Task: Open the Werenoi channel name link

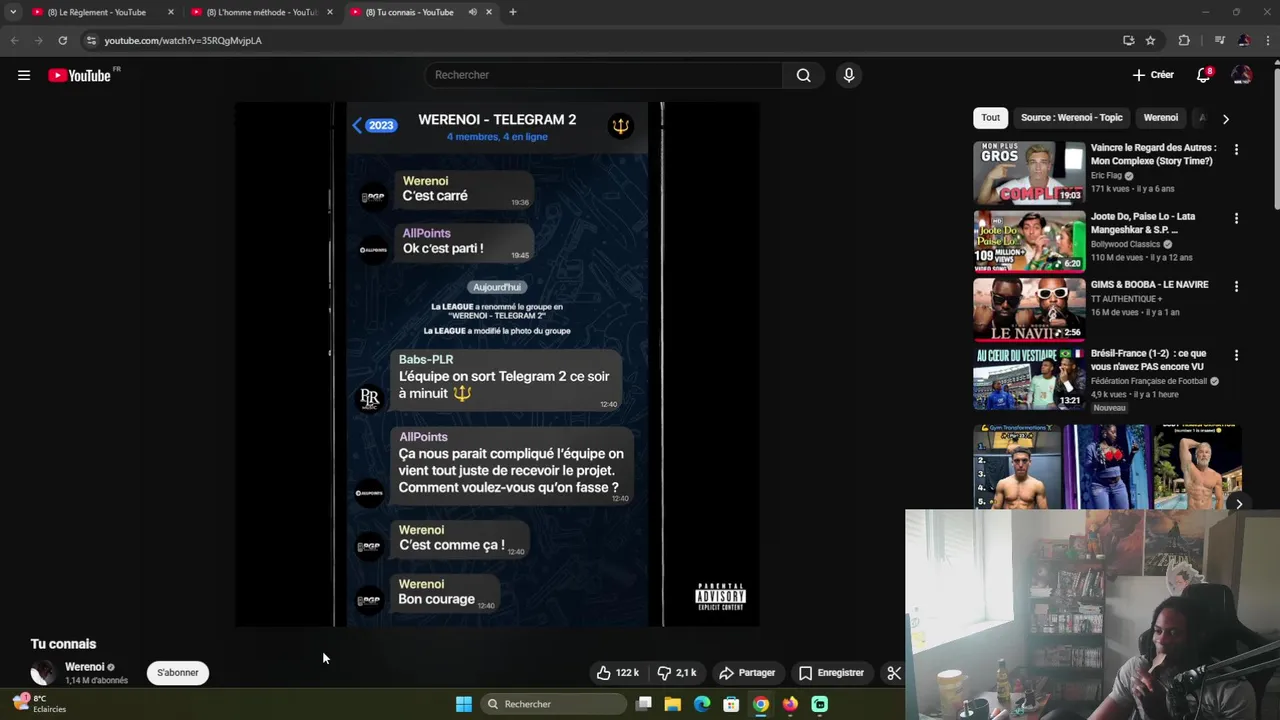Action: [x=84, y=667]
